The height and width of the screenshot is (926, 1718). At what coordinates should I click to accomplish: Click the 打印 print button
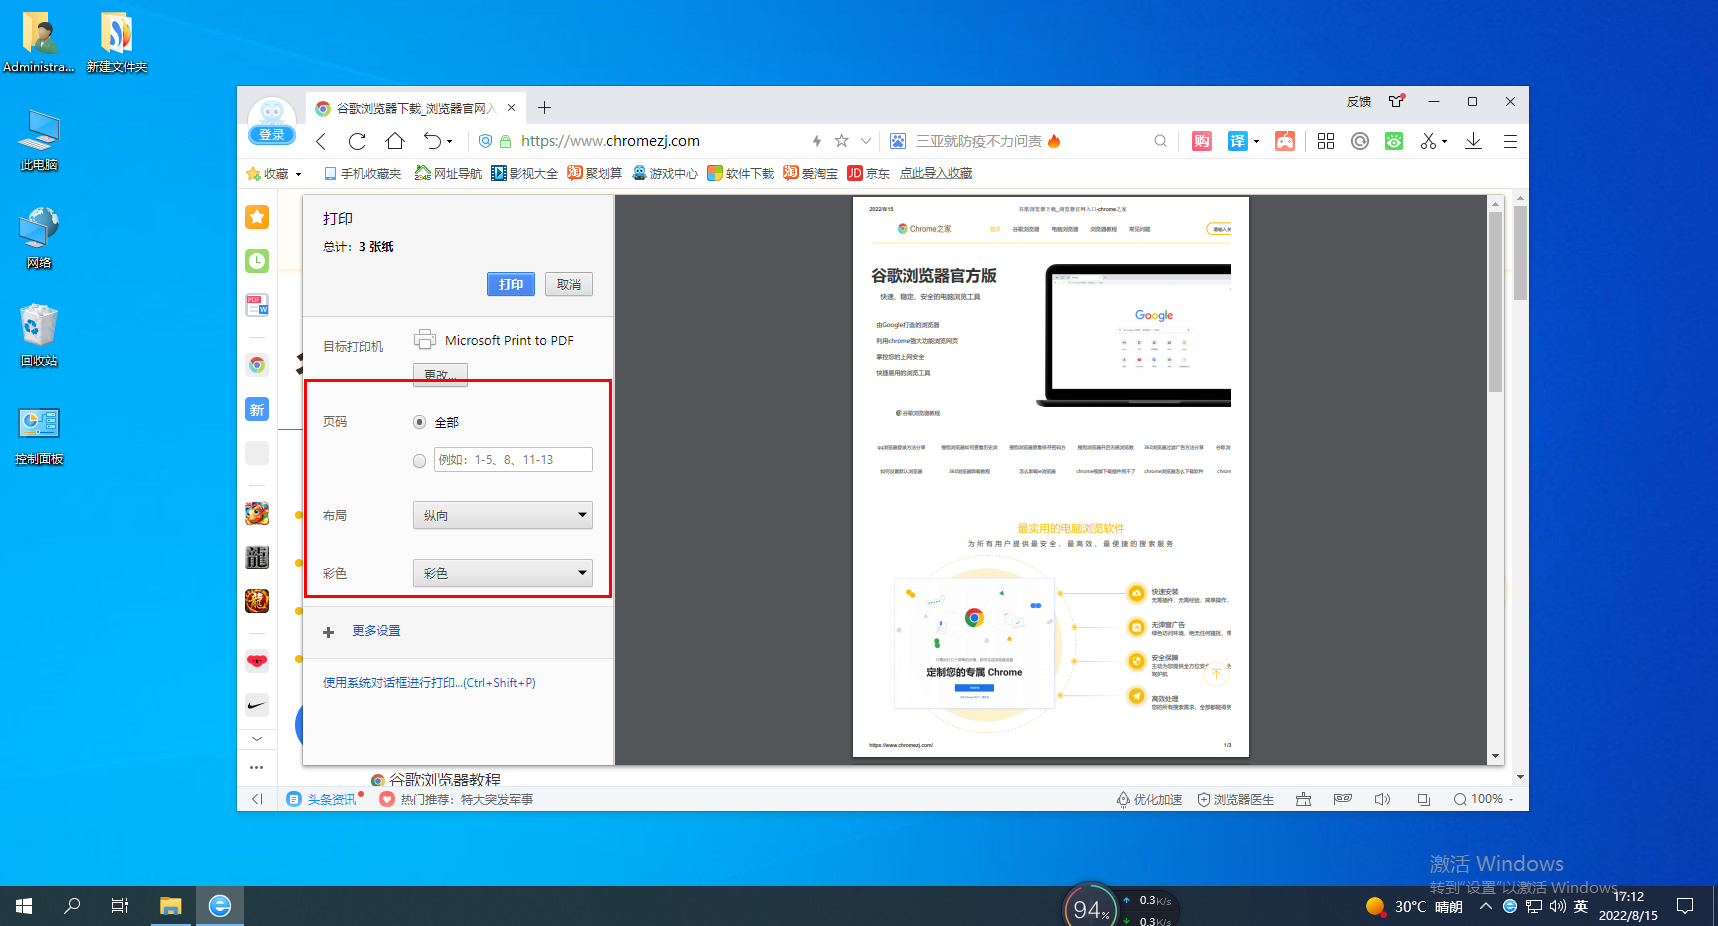(x=511, y=284)
